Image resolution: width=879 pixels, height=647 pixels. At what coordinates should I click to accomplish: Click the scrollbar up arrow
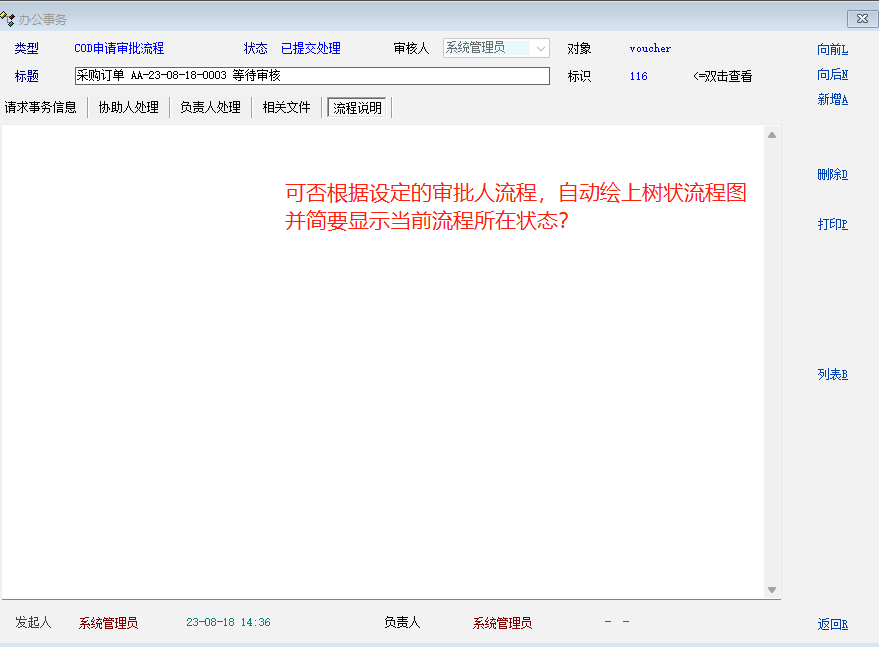coord(772,134)
